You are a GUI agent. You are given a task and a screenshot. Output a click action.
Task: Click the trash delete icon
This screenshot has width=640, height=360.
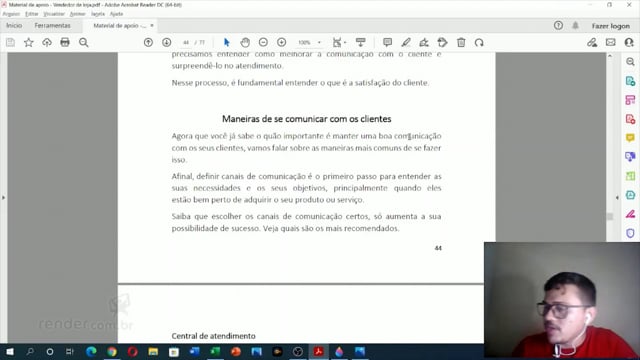(x=461, y=42)
